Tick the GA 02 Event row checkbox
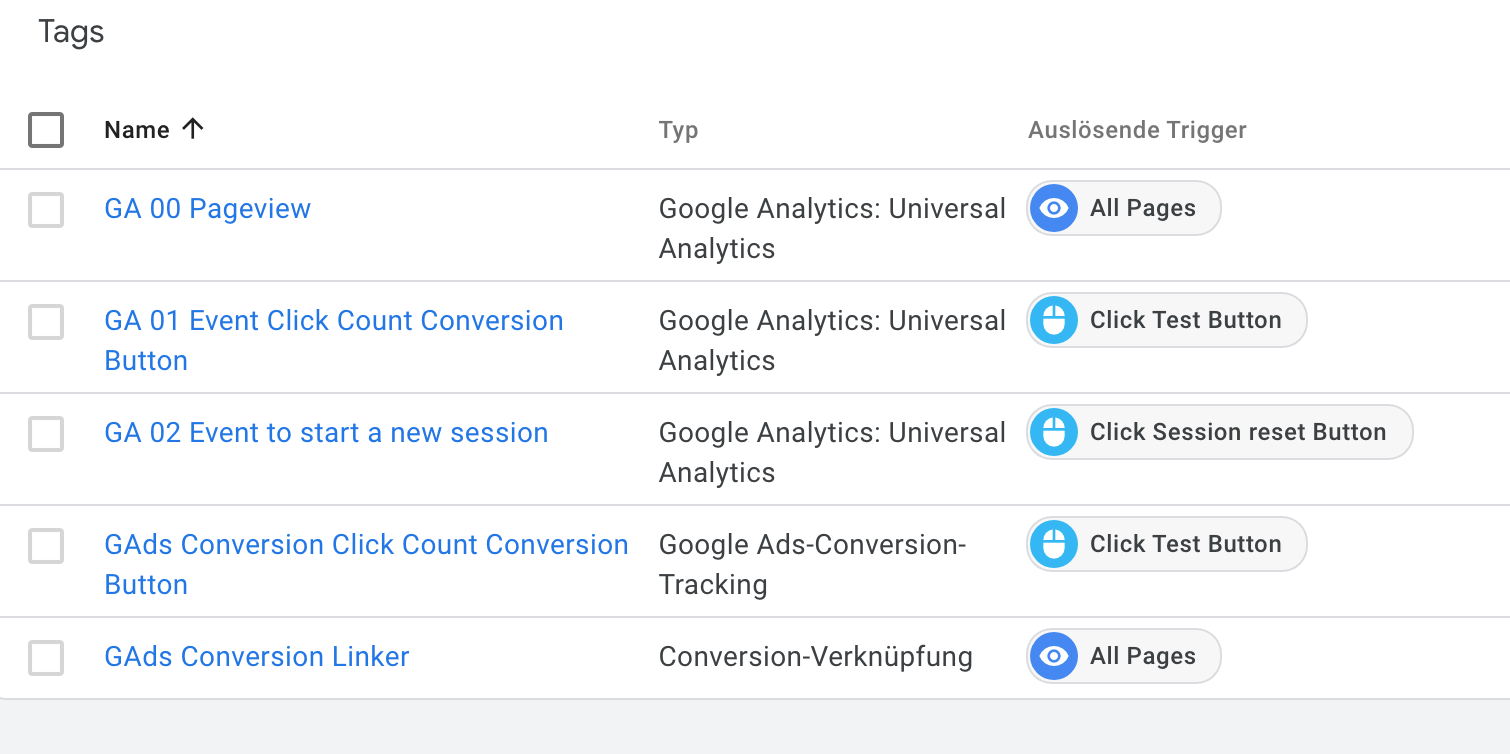The image size is (1510, 754). (x=46, y=434)
